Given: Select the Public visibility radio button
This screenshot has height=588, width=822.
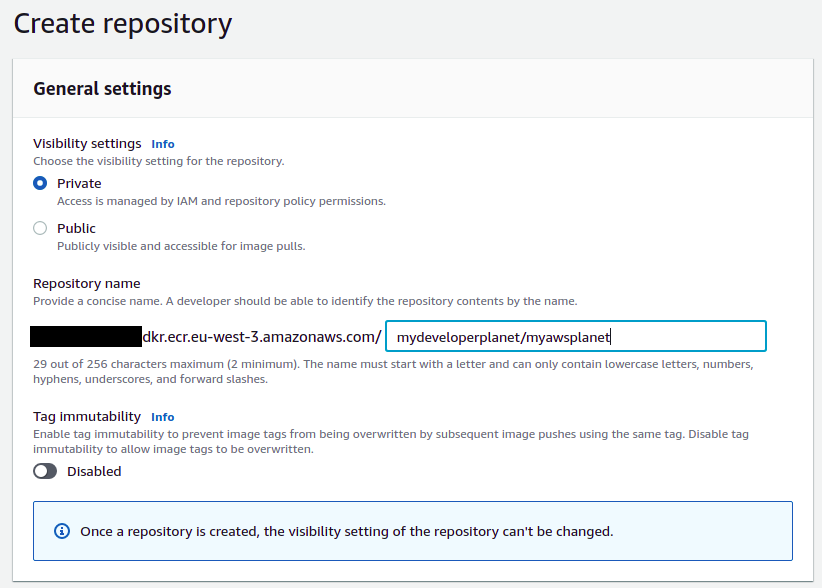Looking at the screenshot, I should (x=38, y=228).
